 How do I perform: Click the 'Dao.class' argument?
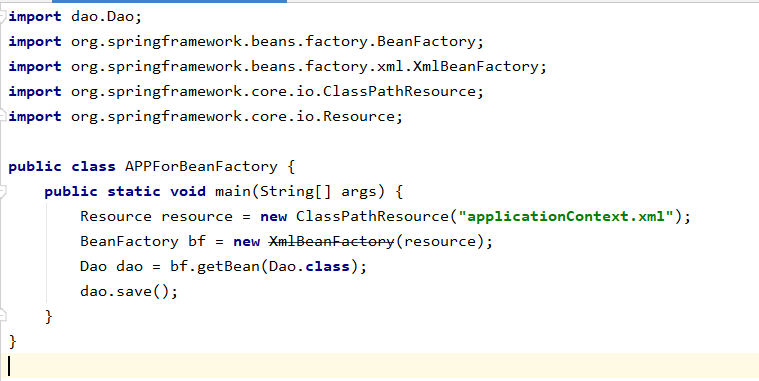[309, 266]
